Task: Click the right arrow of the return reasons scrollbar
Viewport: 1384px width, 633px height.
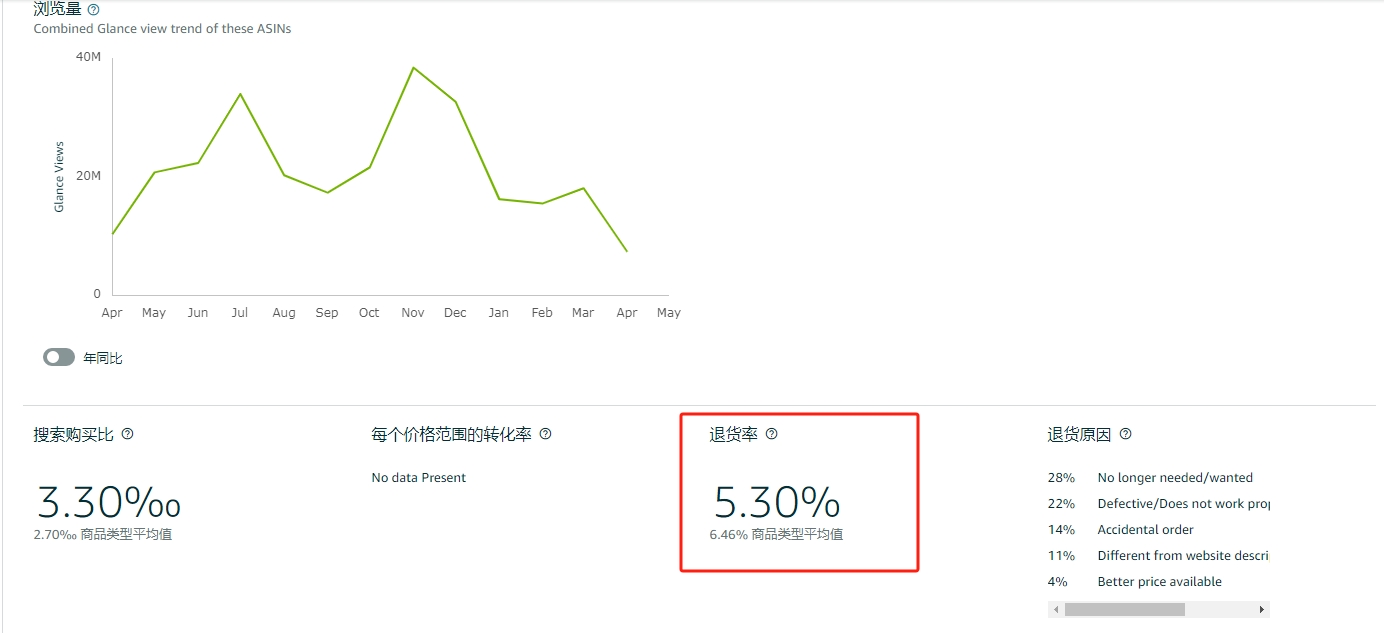Action: coord(1262,609)
